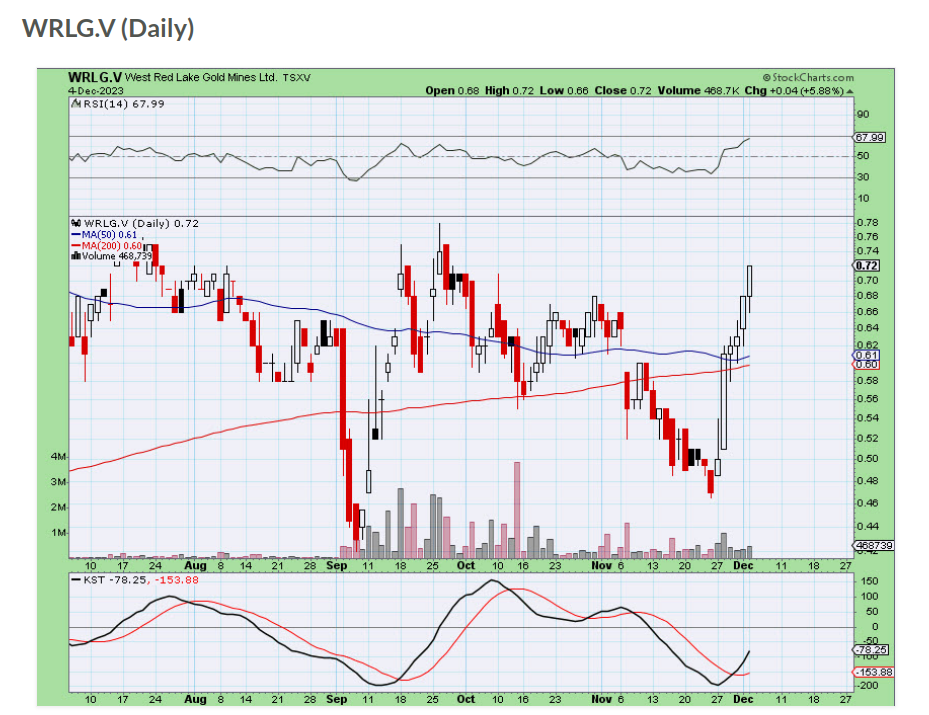The image size is (929, 715).
Task: Select the West Red Lake Gold Mines Ltd. name
Action: (x=201, y=77)
